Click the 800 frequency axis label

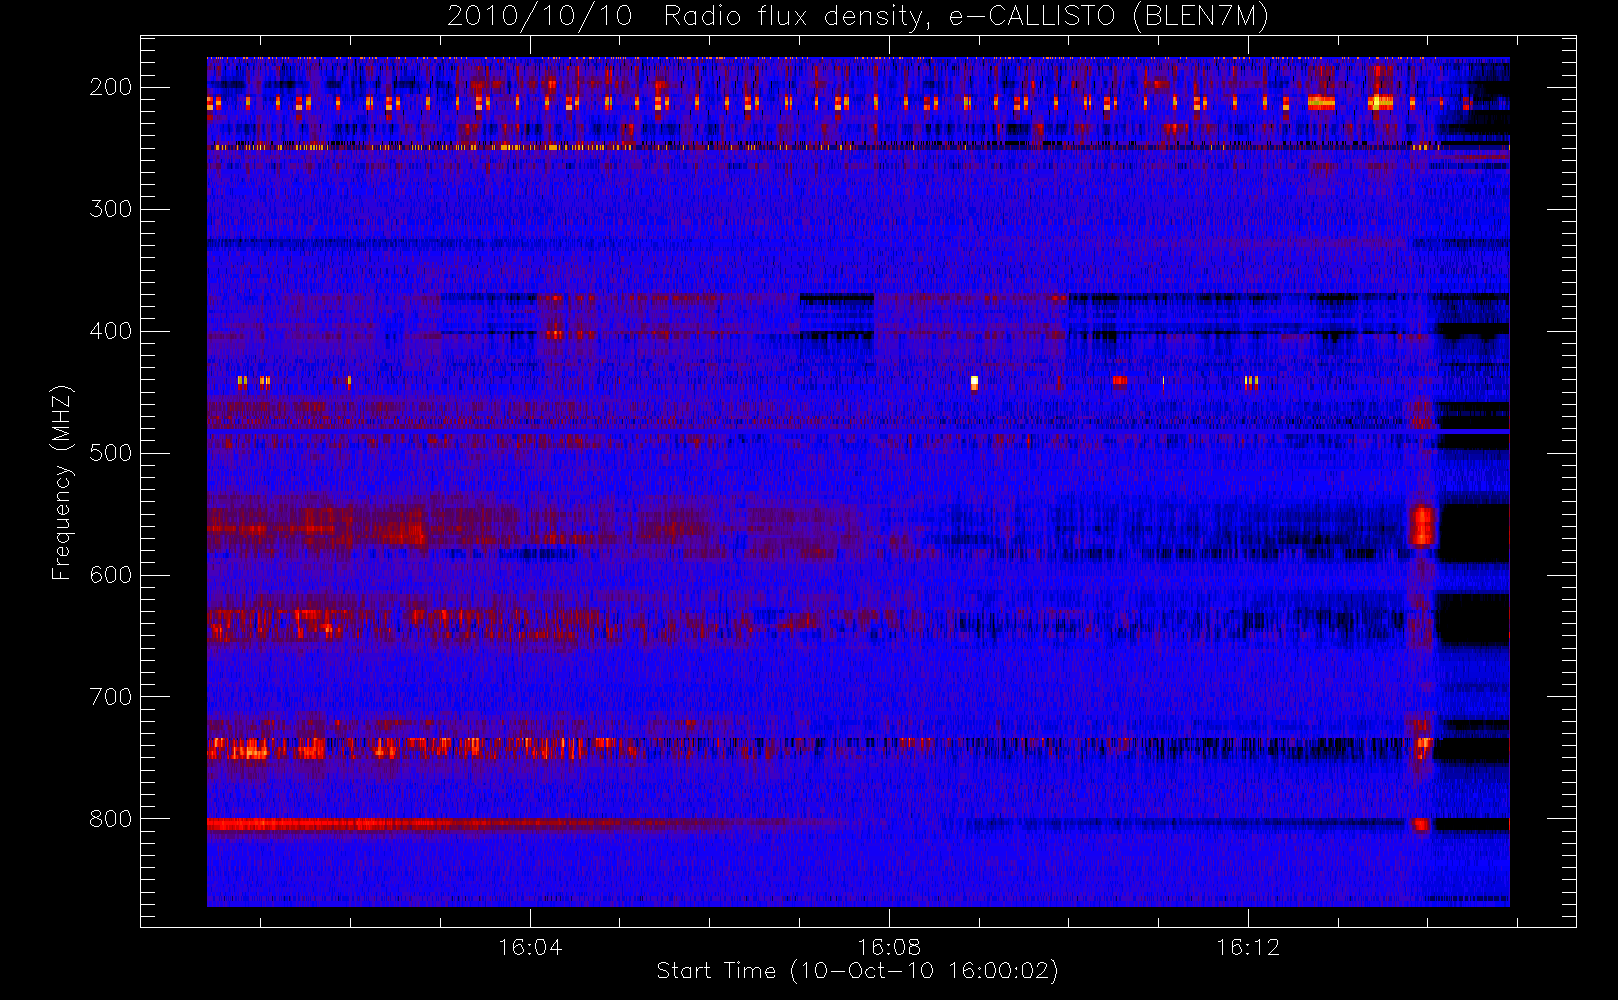click(110, 819)
